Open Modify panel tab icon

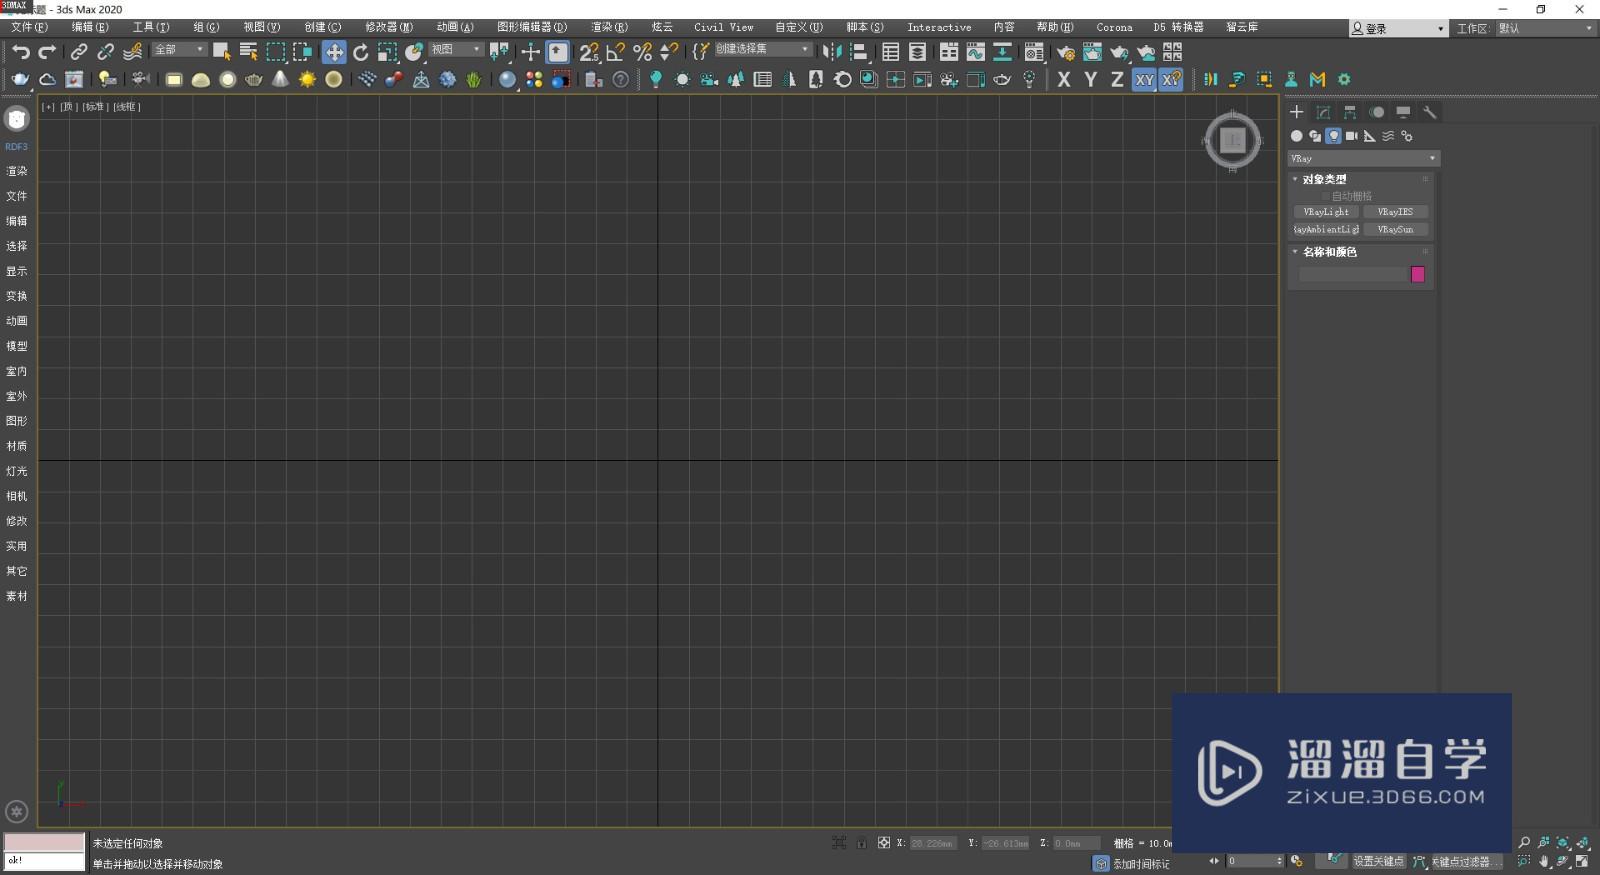[1323, 112]
